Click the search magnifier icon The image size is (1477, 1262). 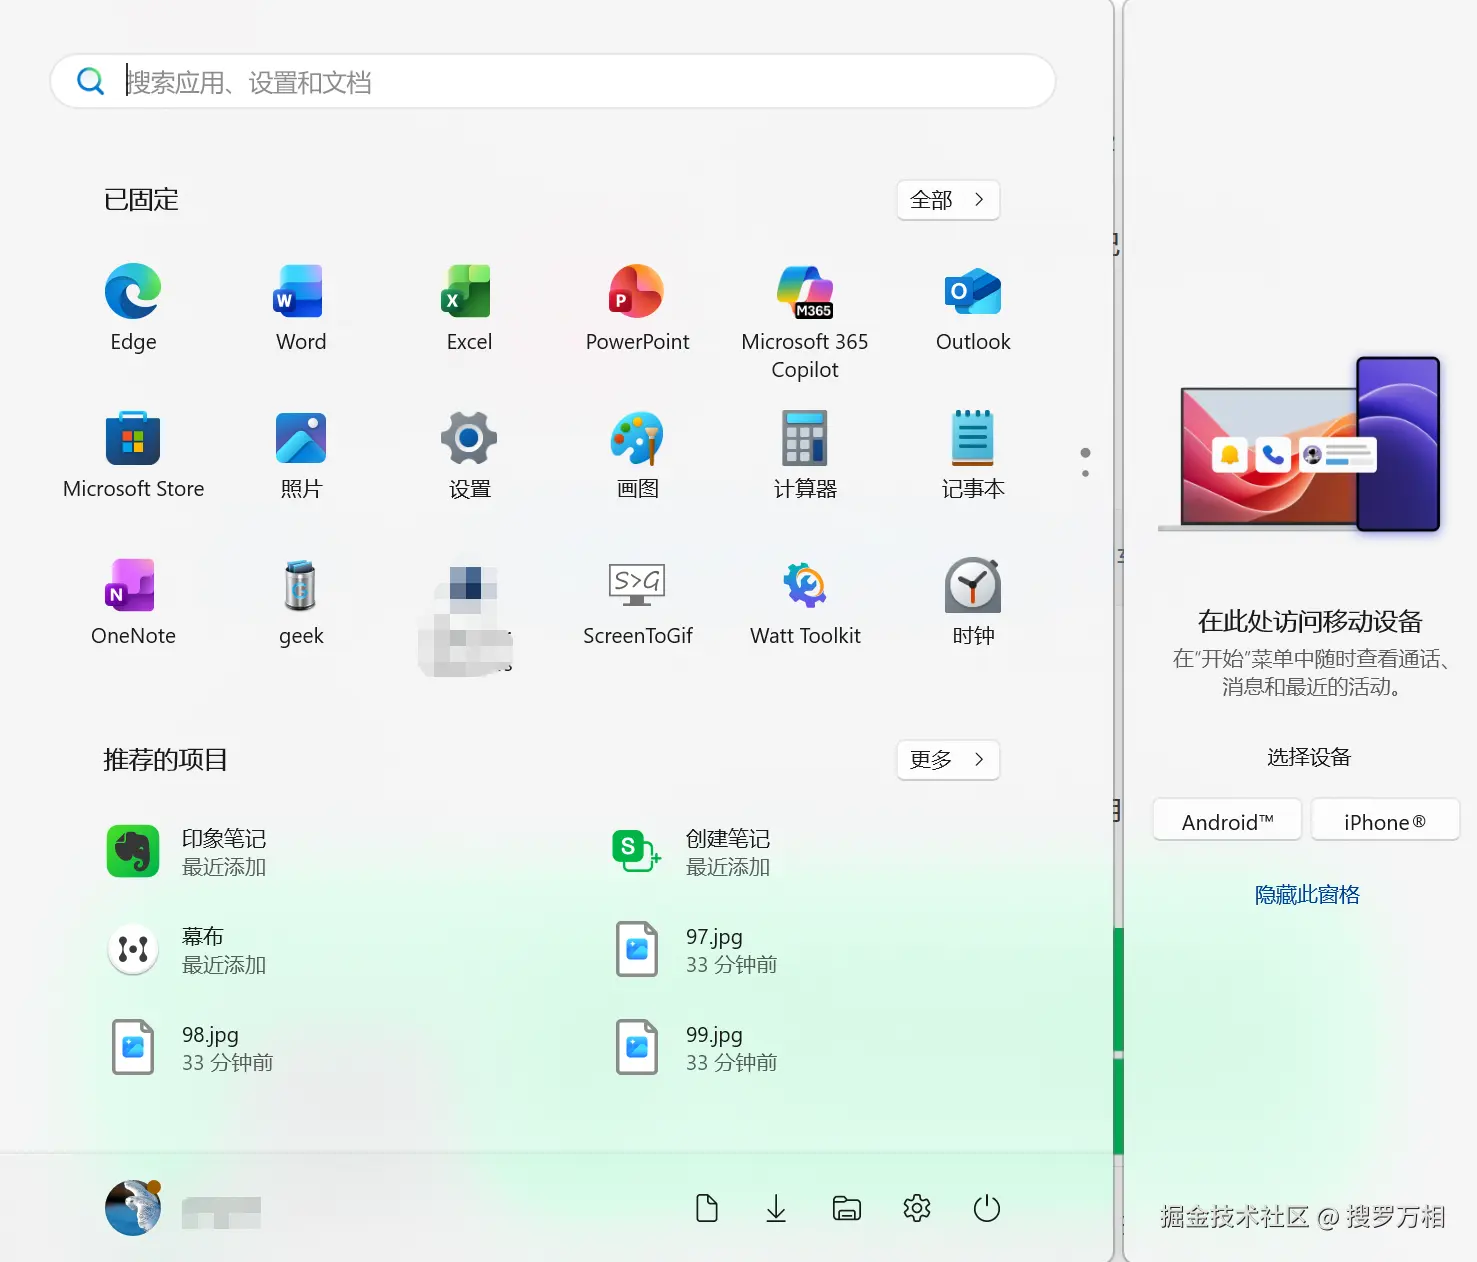click(90, 81)
